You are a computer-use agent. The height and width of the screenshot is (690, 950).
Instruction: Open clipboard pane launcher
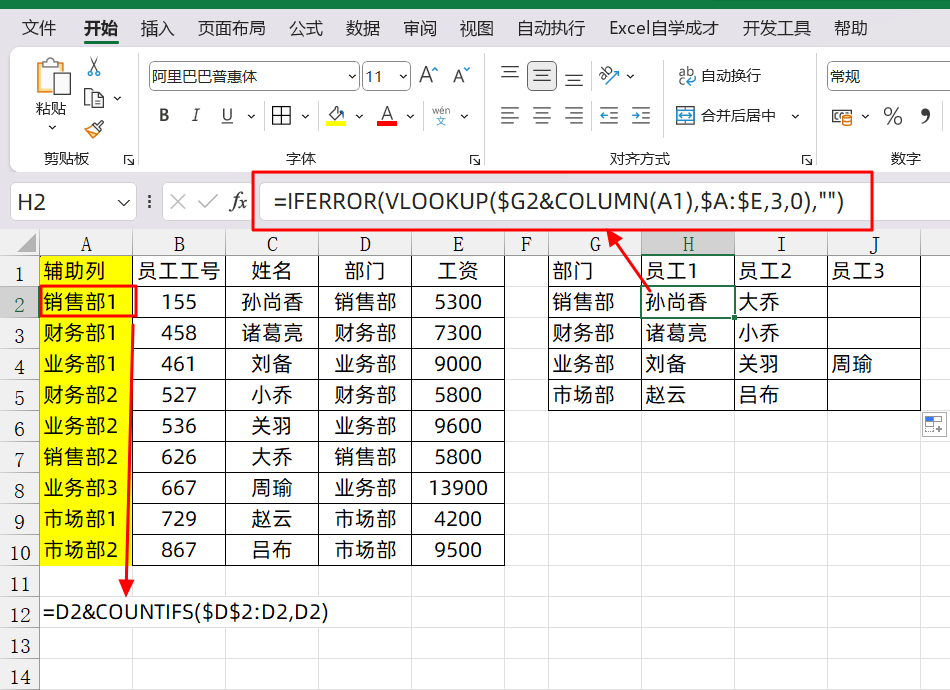[128, 160]
